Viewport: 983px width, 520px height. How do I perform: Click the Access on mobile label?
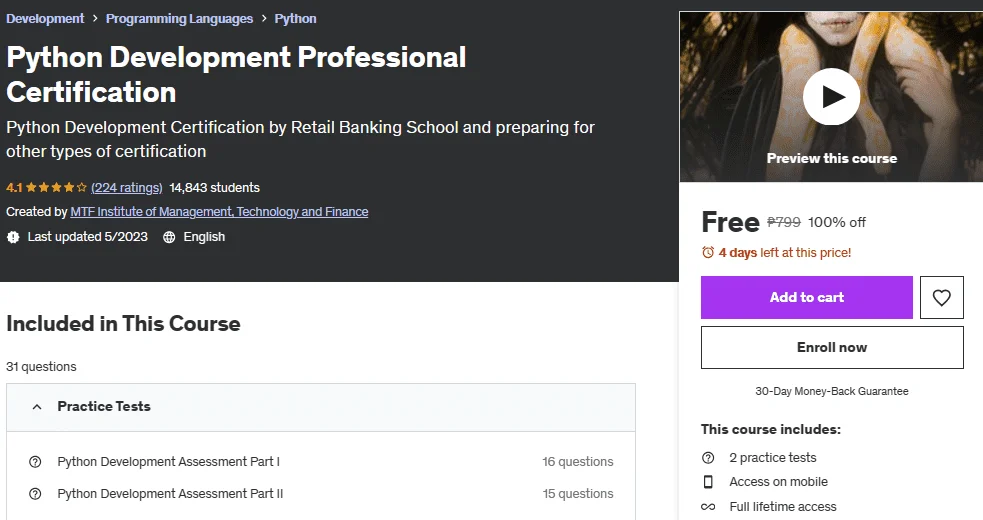[x=779, y=482]
